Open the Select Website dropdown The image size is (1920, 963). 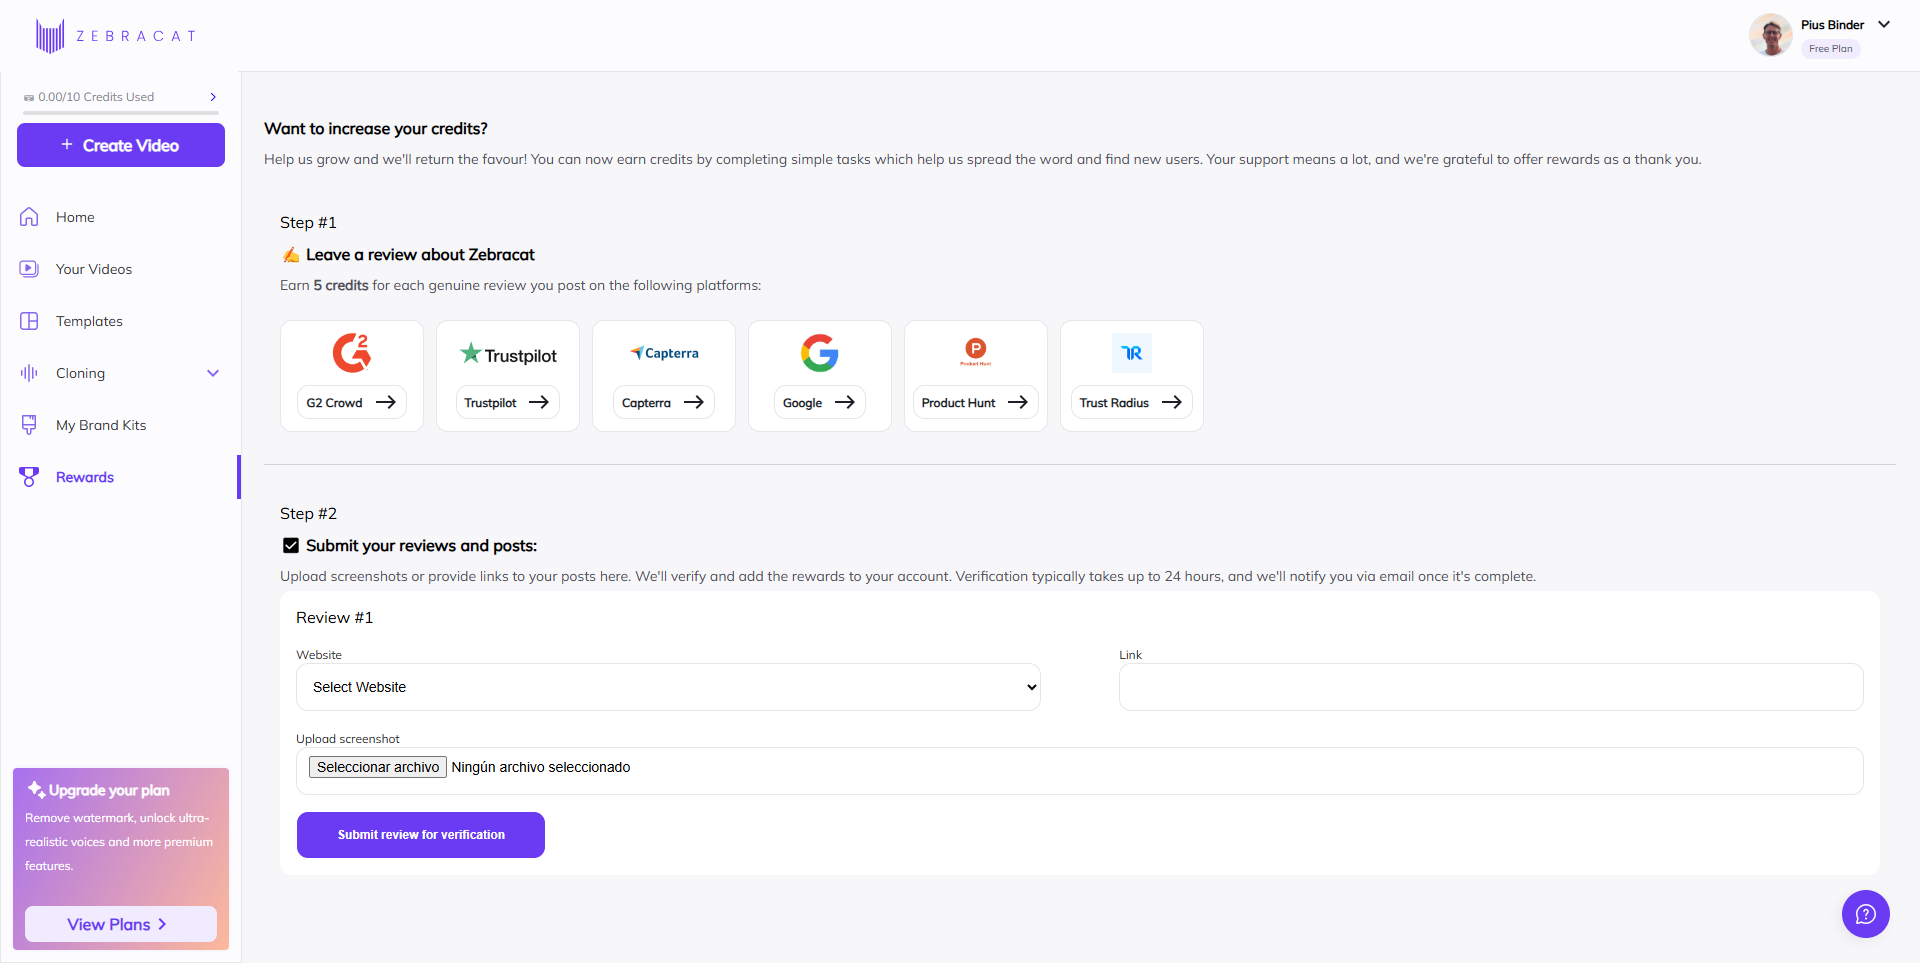point(668,687)
